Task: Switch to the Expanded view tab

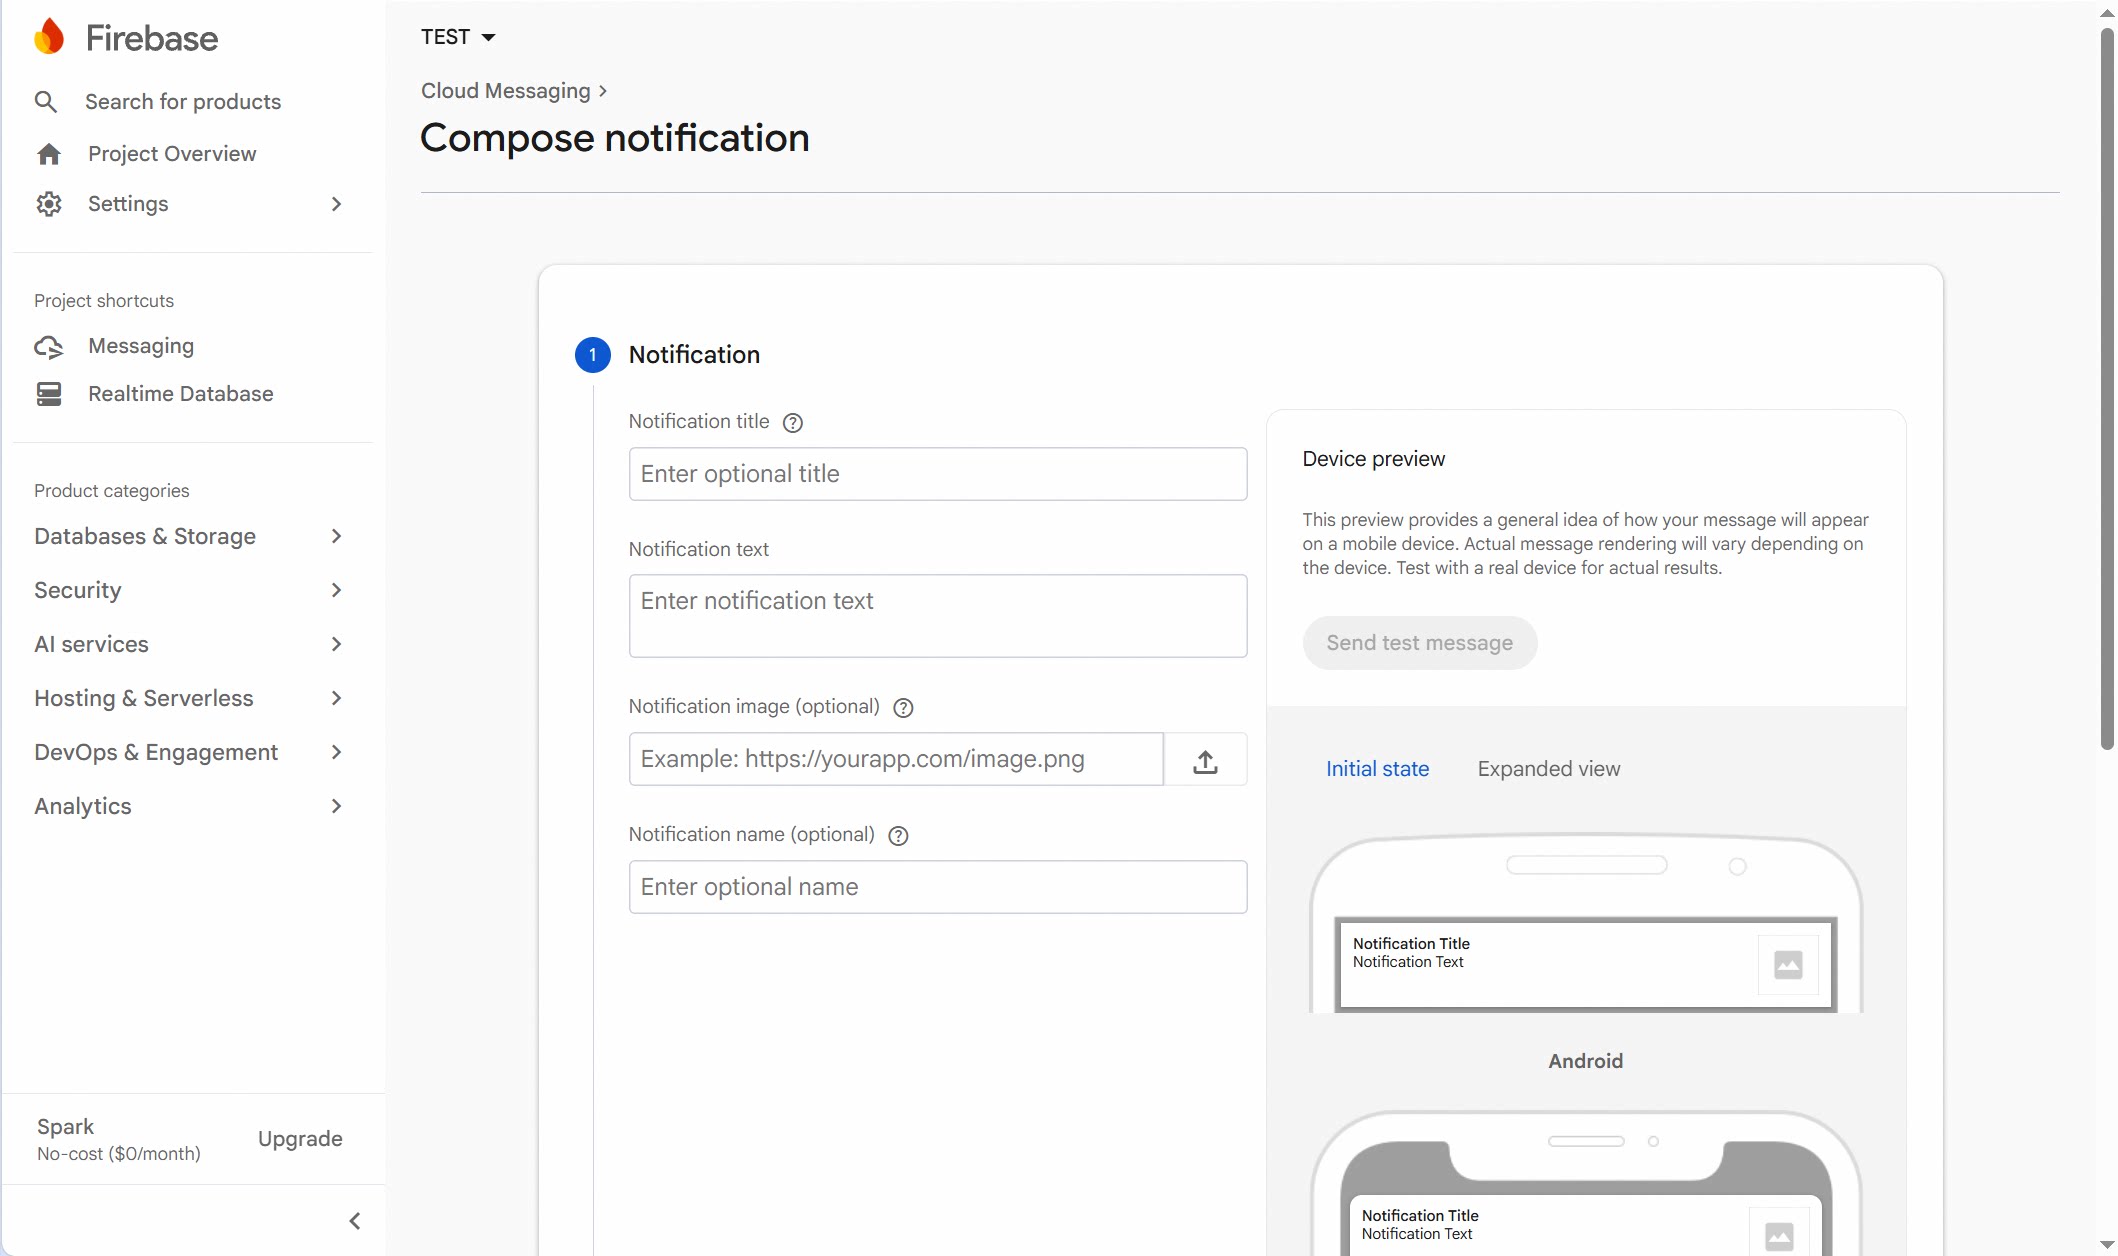Action: [1548, 769]
